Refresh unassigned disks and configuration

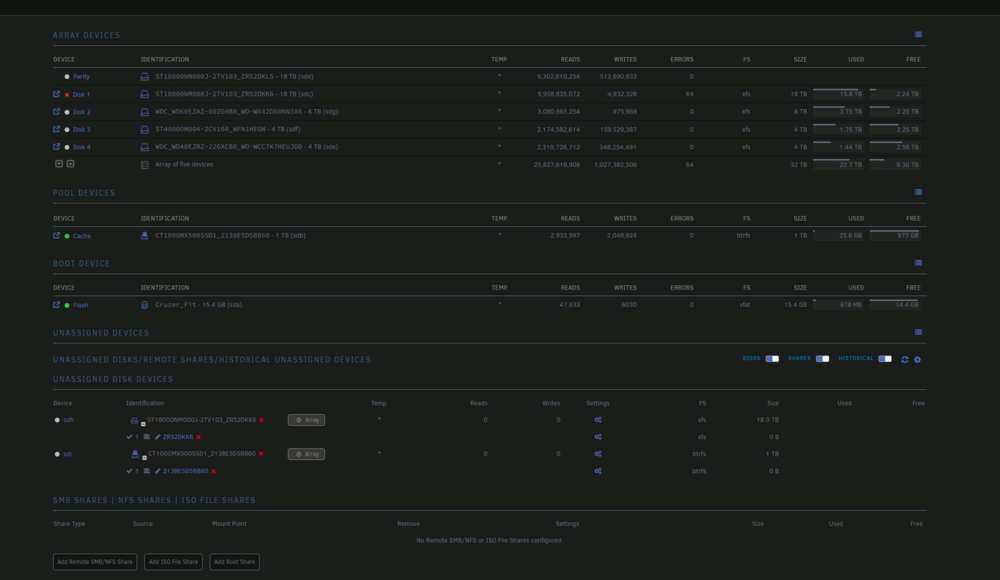click(x=904, y=360)
